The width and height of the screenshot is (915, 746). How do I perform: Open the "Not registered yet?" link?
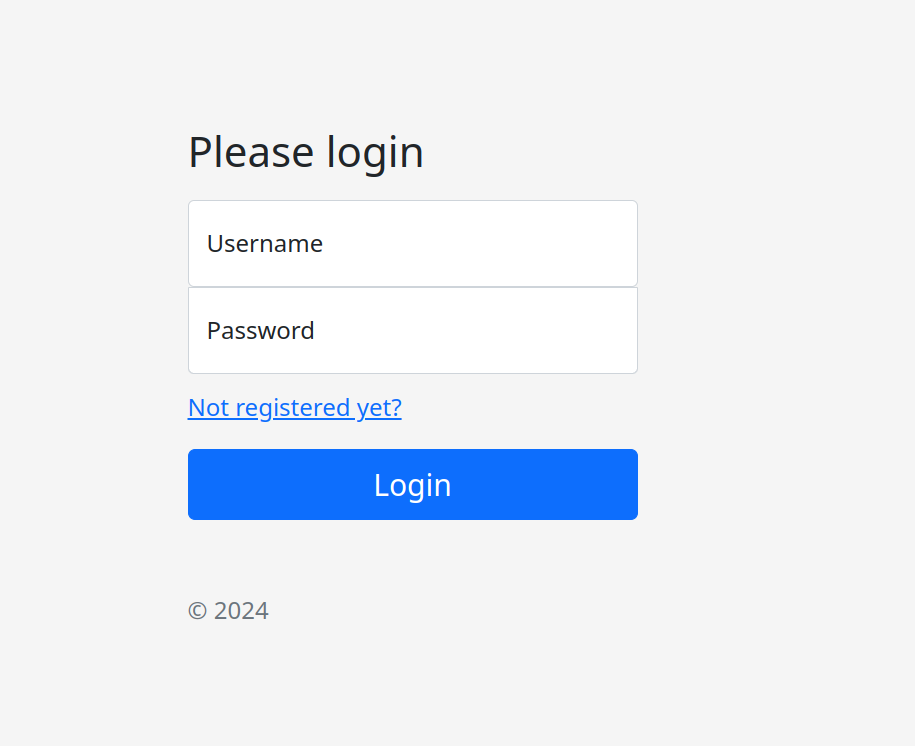point(295,408)
